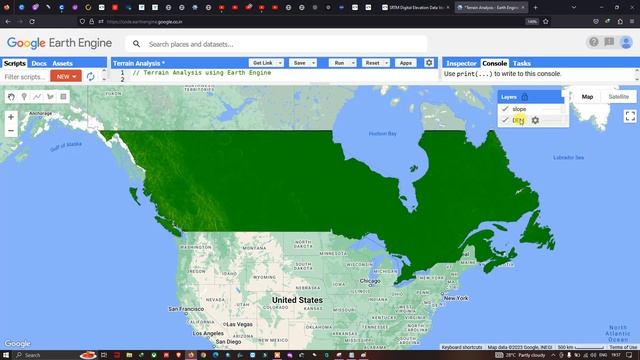640x360 pixels.
Task: Expand the Run dropdown arrow
Action: click(x=353, y=63)
